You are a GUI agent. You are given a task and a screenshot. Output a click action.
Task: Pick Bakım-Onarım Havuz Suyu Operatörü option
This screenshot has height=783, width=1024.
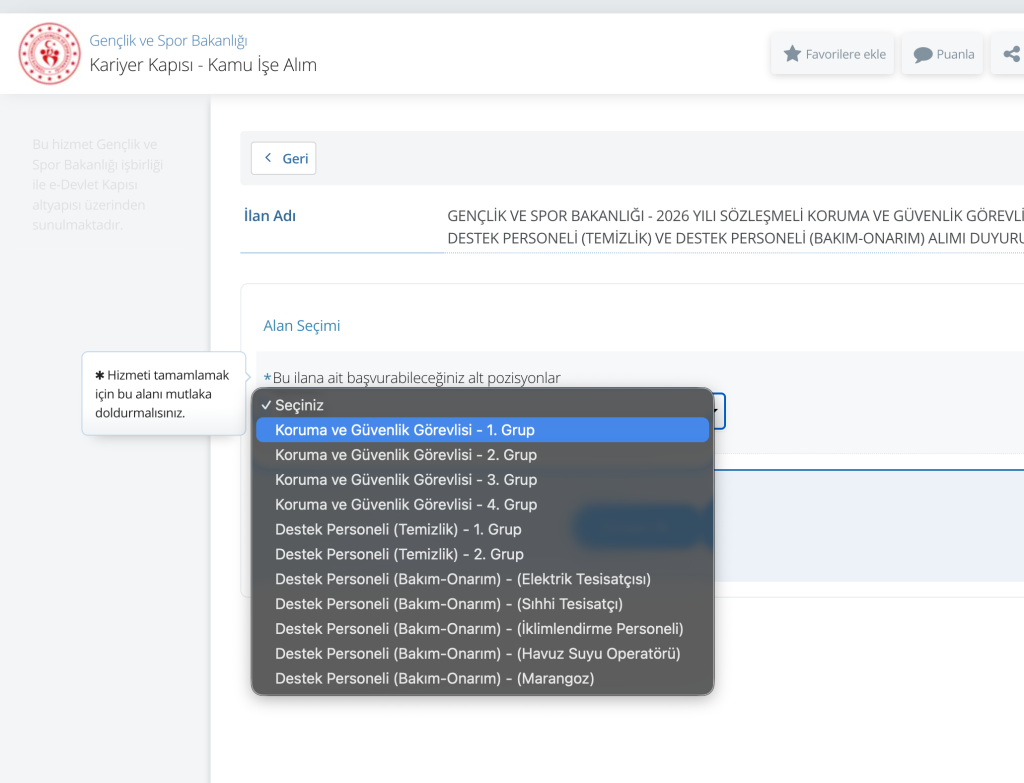coord(483,653)
